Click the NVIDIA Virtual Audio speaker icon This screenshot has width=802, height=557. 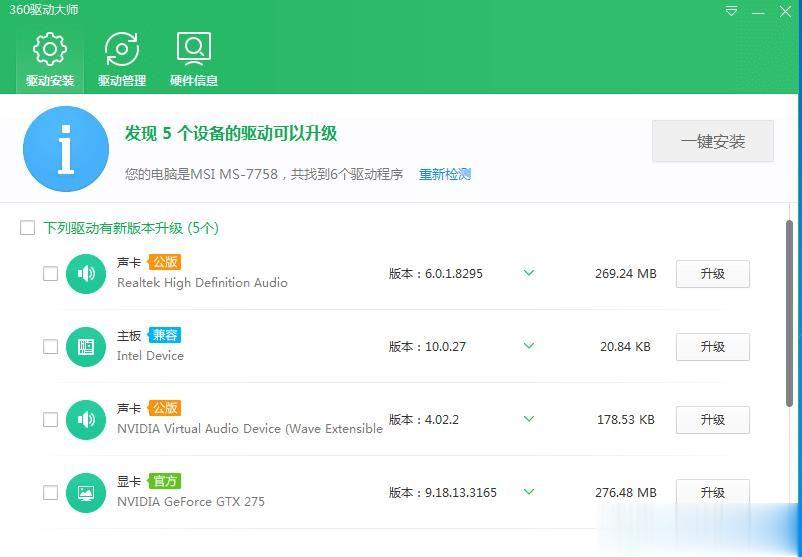click(86, 419)
